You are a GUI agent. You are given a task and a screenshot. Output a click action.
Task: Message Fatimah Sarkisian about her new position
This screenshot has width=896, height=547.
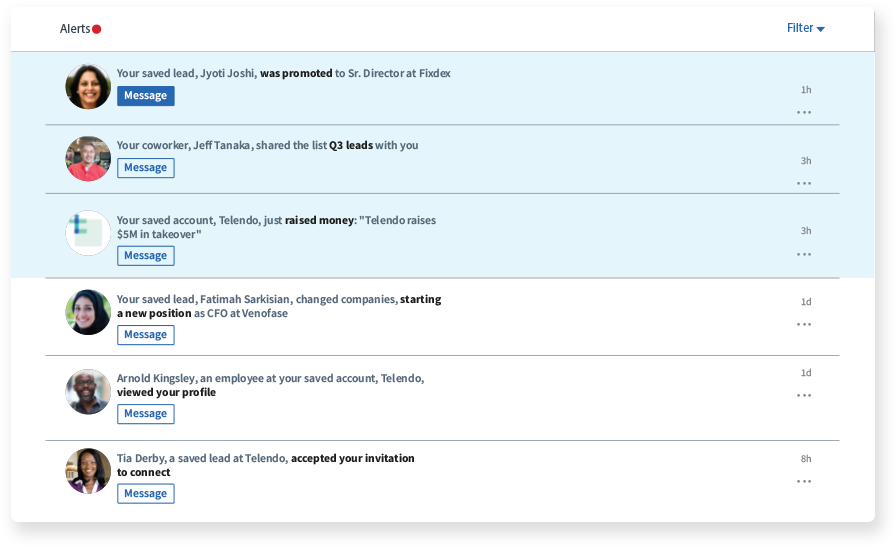point(146,334)
